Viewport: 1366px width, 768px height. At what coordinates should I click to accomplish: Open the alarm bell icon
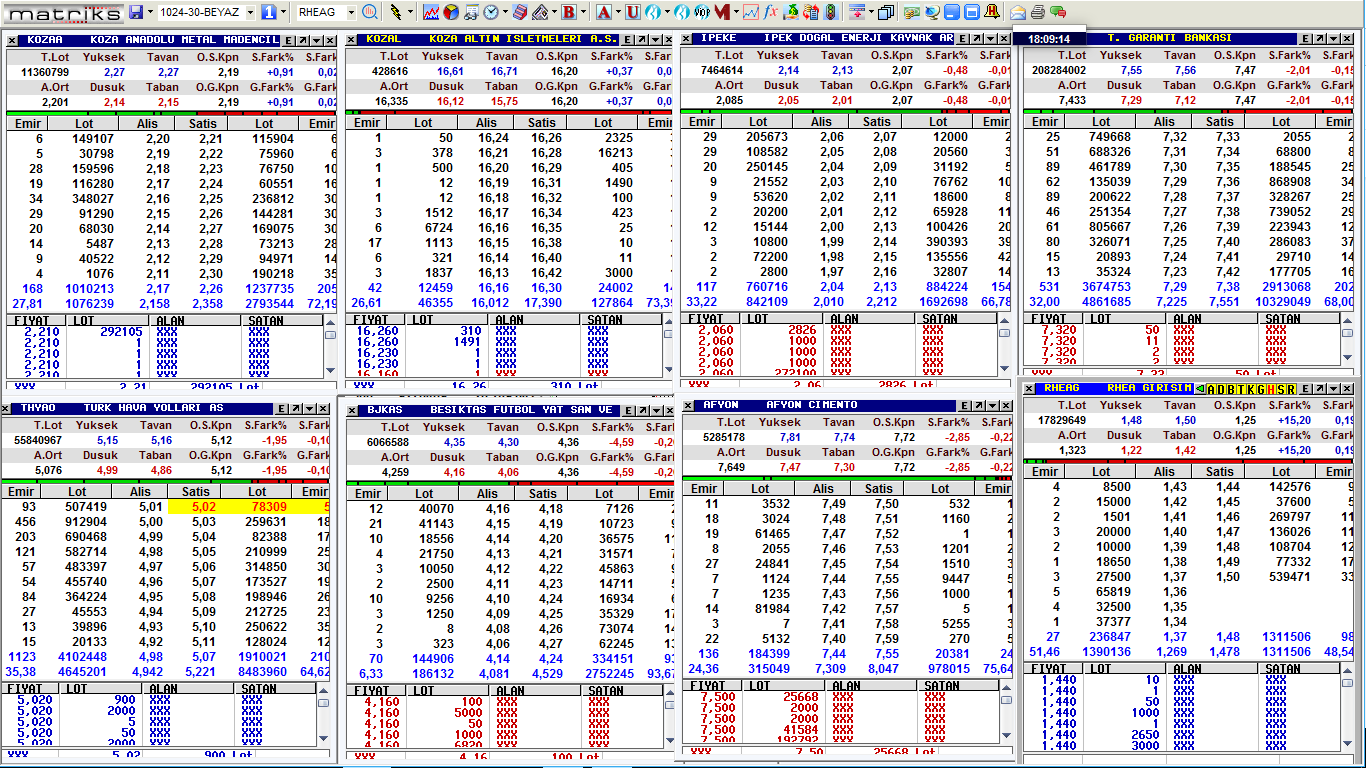[992, 13]
